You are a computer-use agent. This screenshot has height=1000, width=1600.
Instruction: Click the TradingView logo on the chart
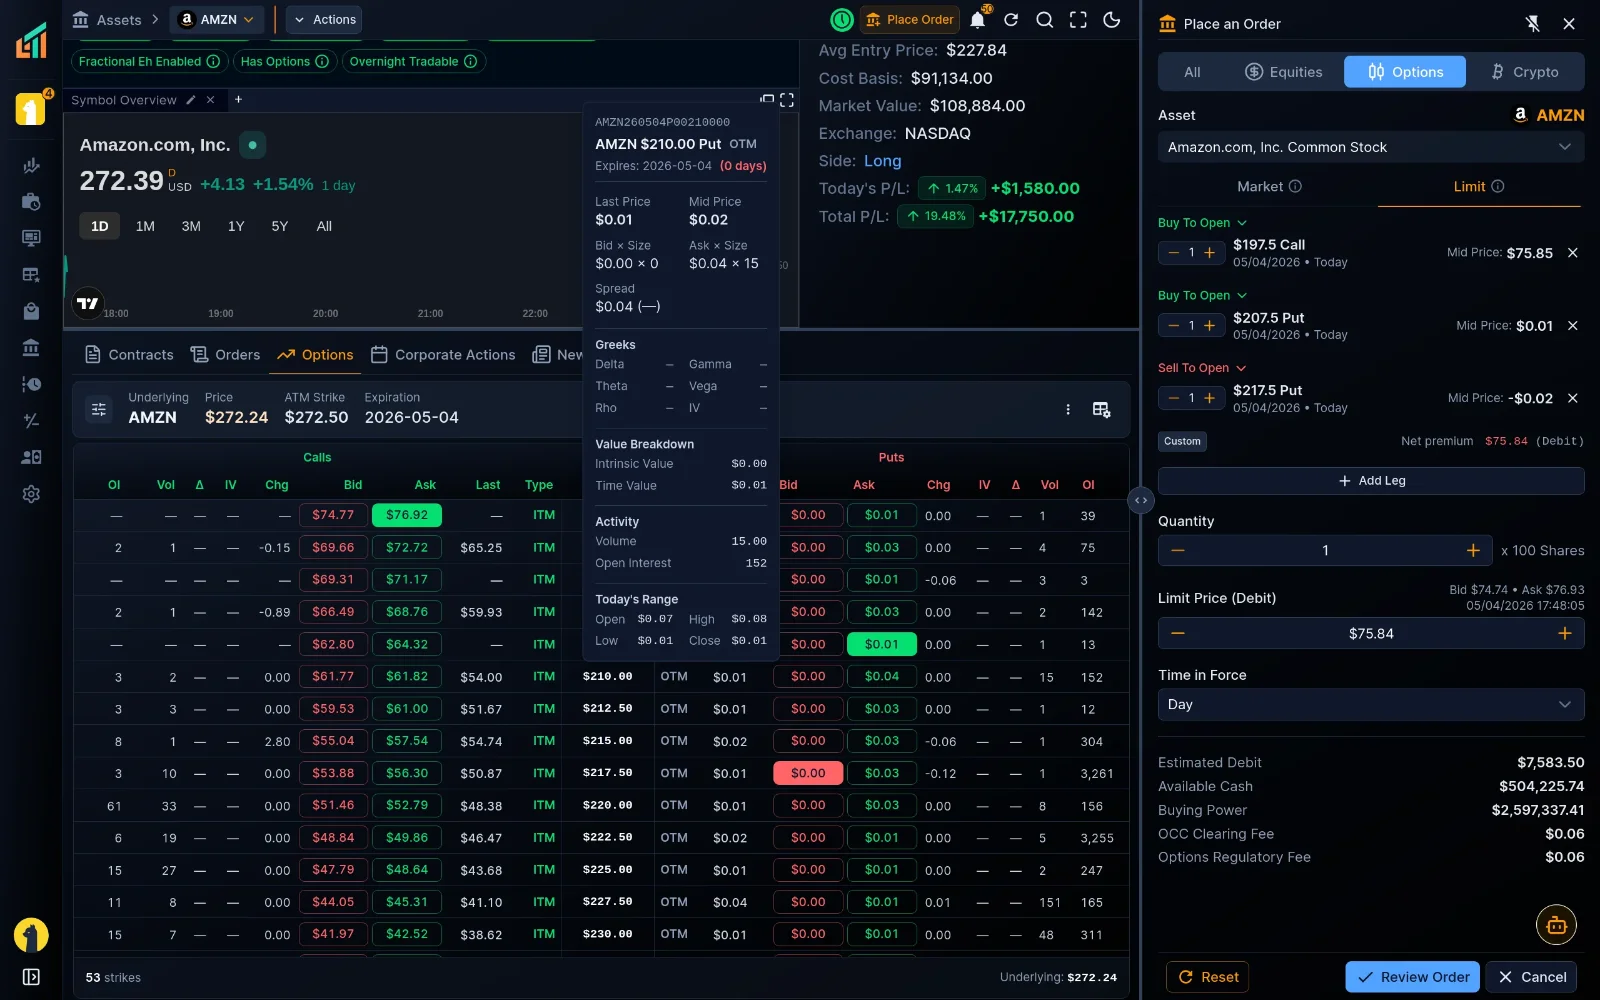click(x=88, y=303)
